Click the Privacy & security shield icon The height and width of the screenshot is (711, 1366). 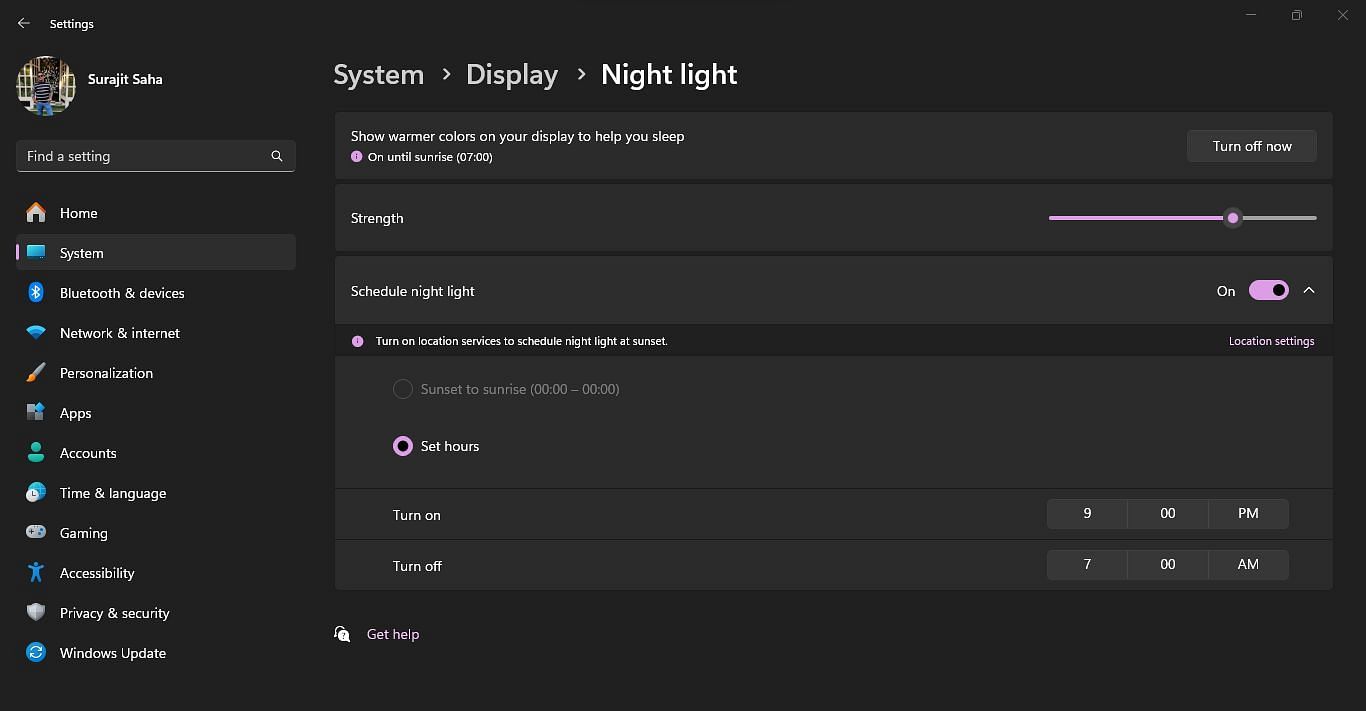pyautogui.click(x=36, y=613)
